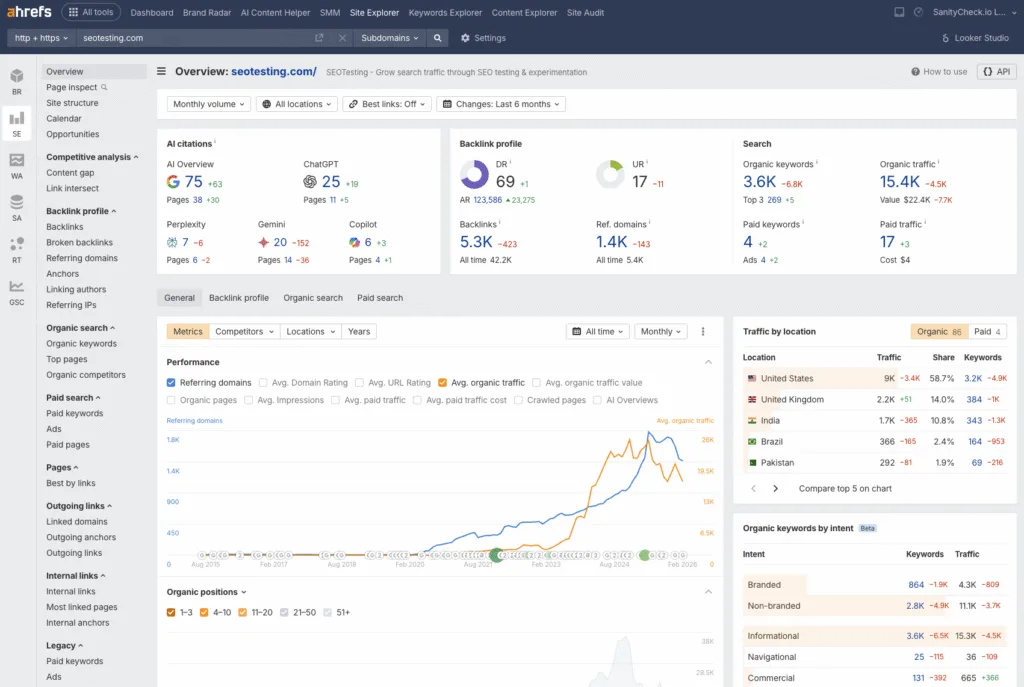Viewport: 1024px width, 687px height.
Task: Click the hamburger menu beside the Overview heading
Action: (x=160, y=72)
